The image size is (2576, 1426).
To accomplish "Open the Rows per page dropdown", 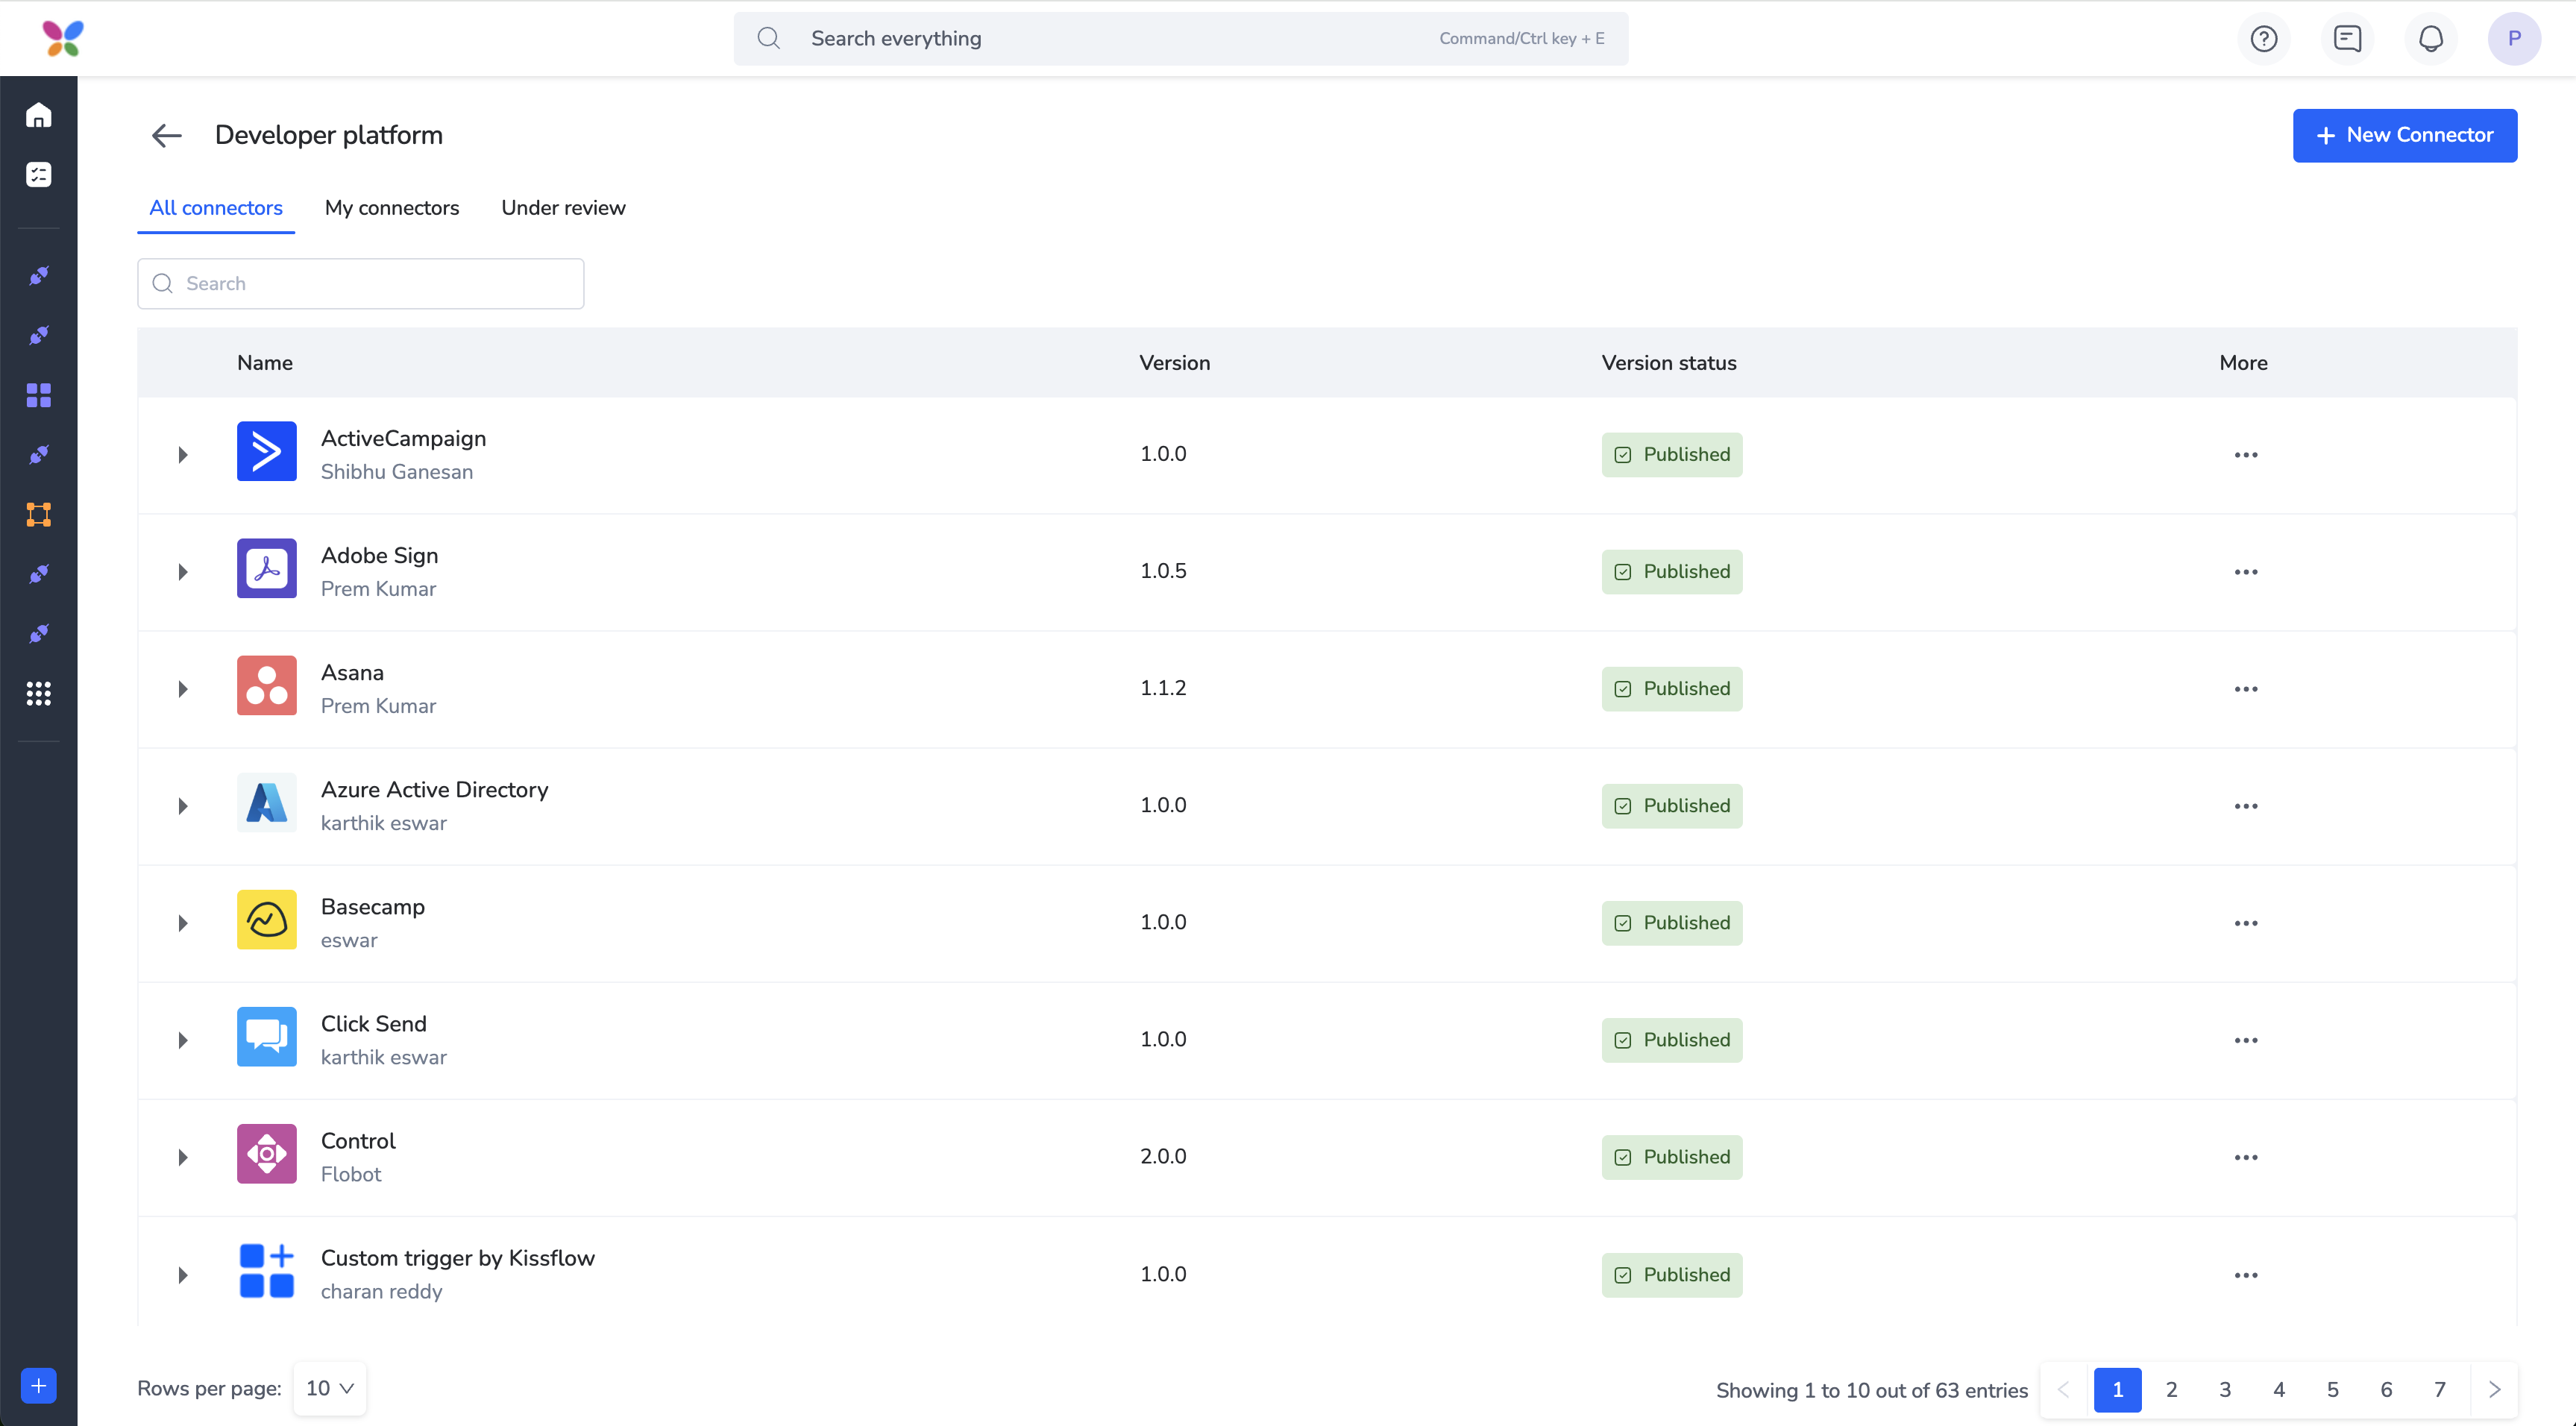I will click(x=330, y=1388).
